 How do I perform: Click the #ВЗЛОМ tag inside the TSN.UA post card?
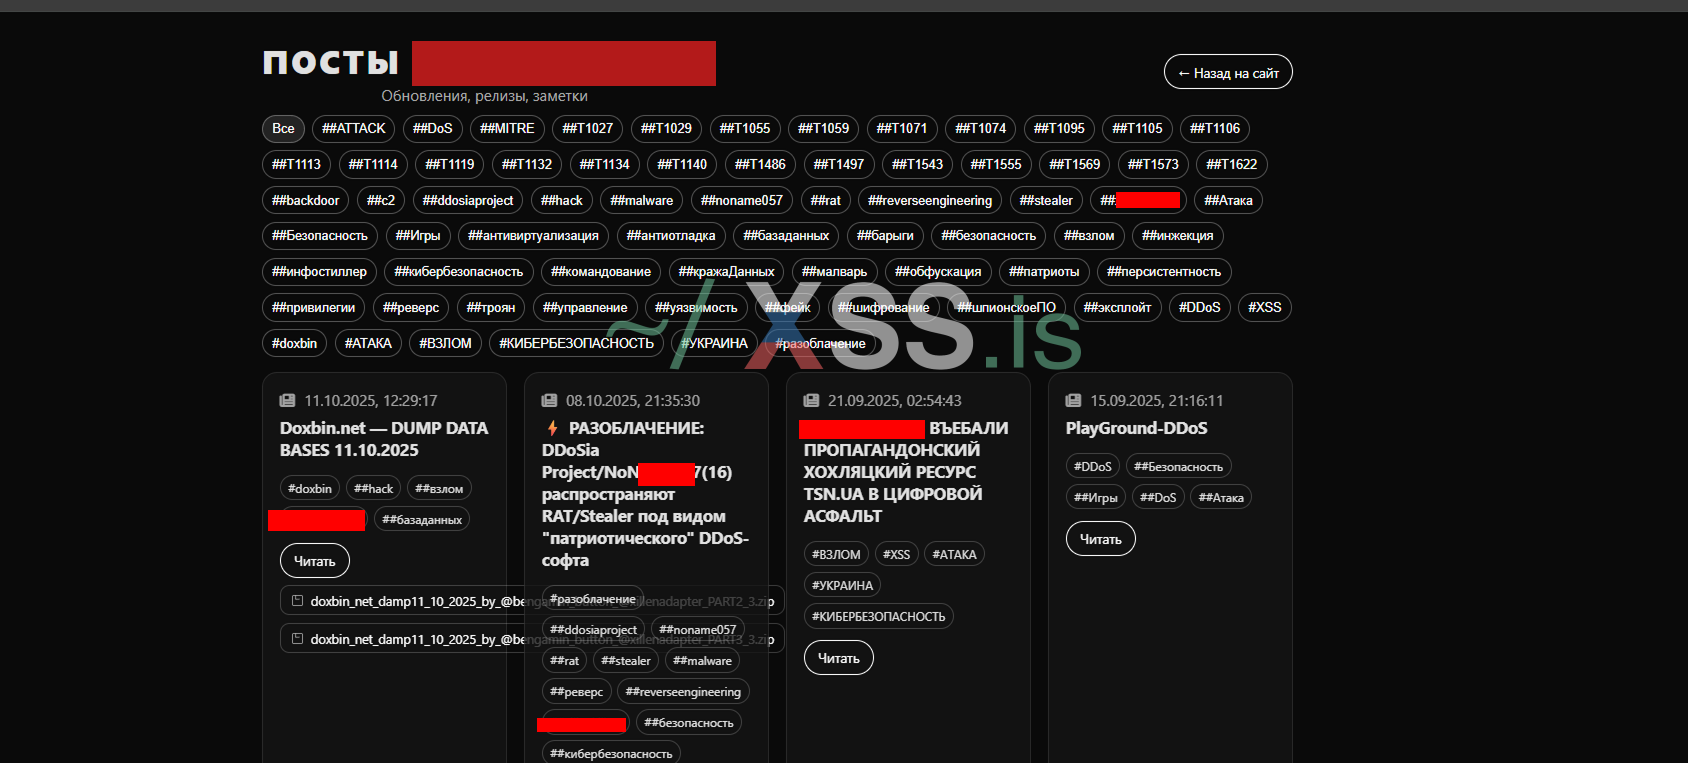[836, 554]
